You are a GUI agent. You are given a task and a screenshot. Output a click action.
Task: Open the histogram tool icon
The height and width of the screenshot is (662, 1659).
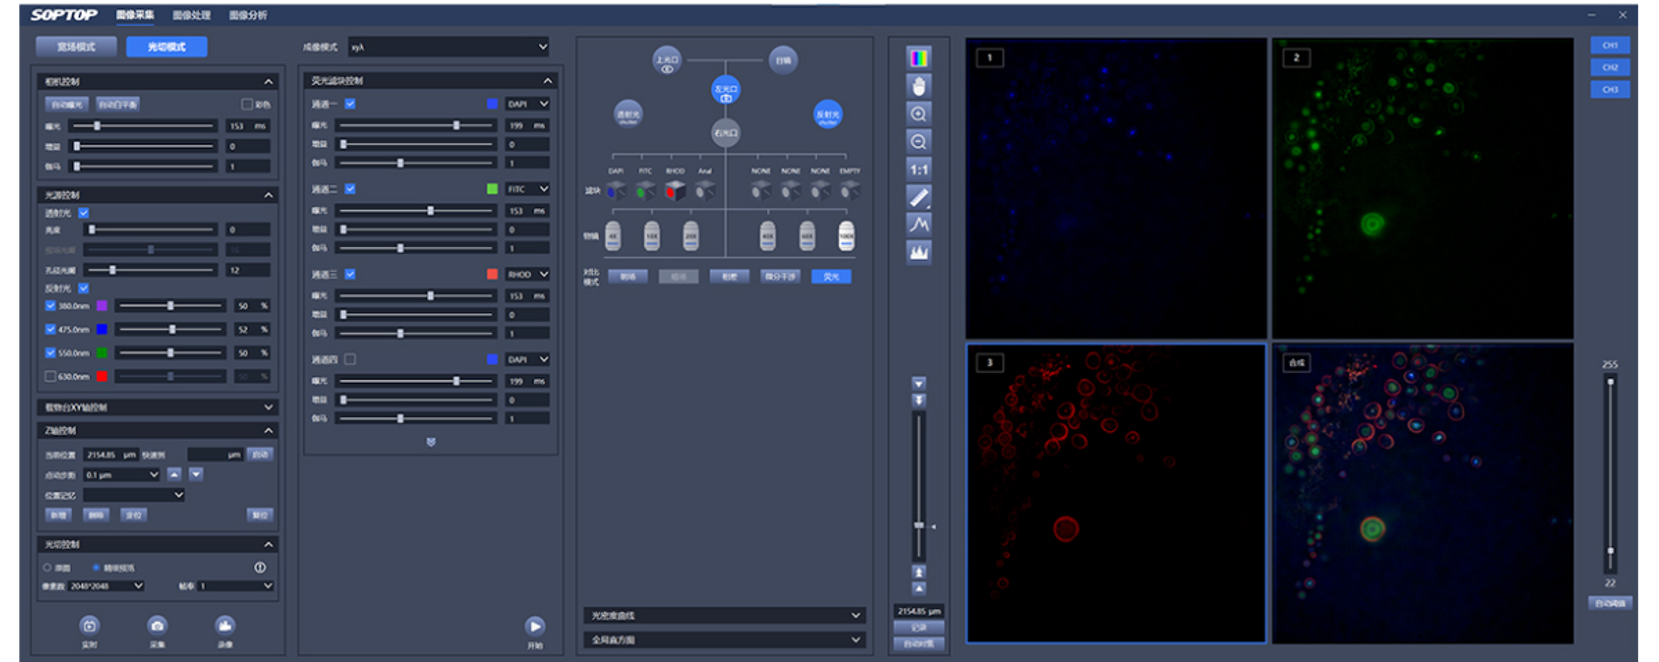point(918,251)
